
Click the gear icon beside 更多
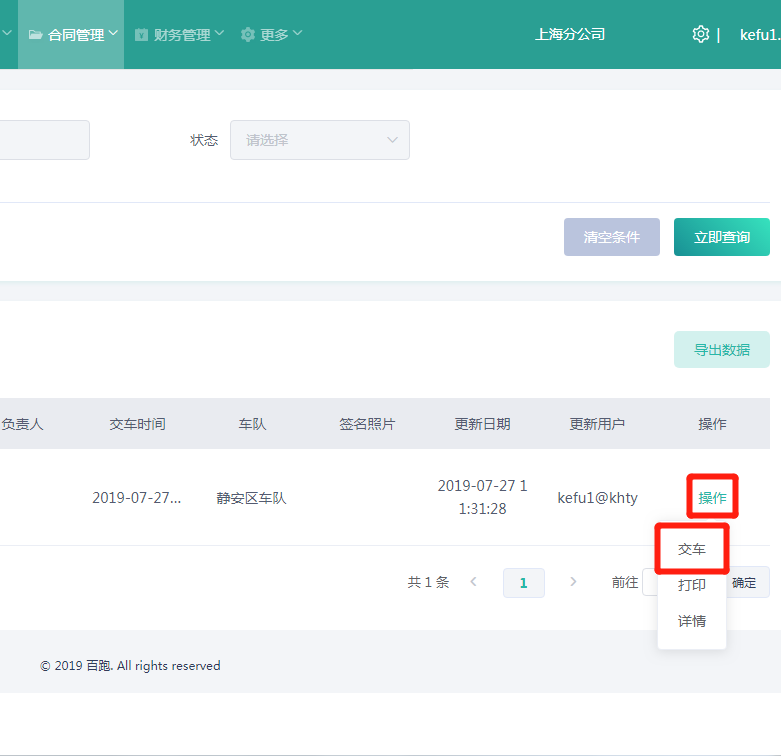(x=248, y=35)
